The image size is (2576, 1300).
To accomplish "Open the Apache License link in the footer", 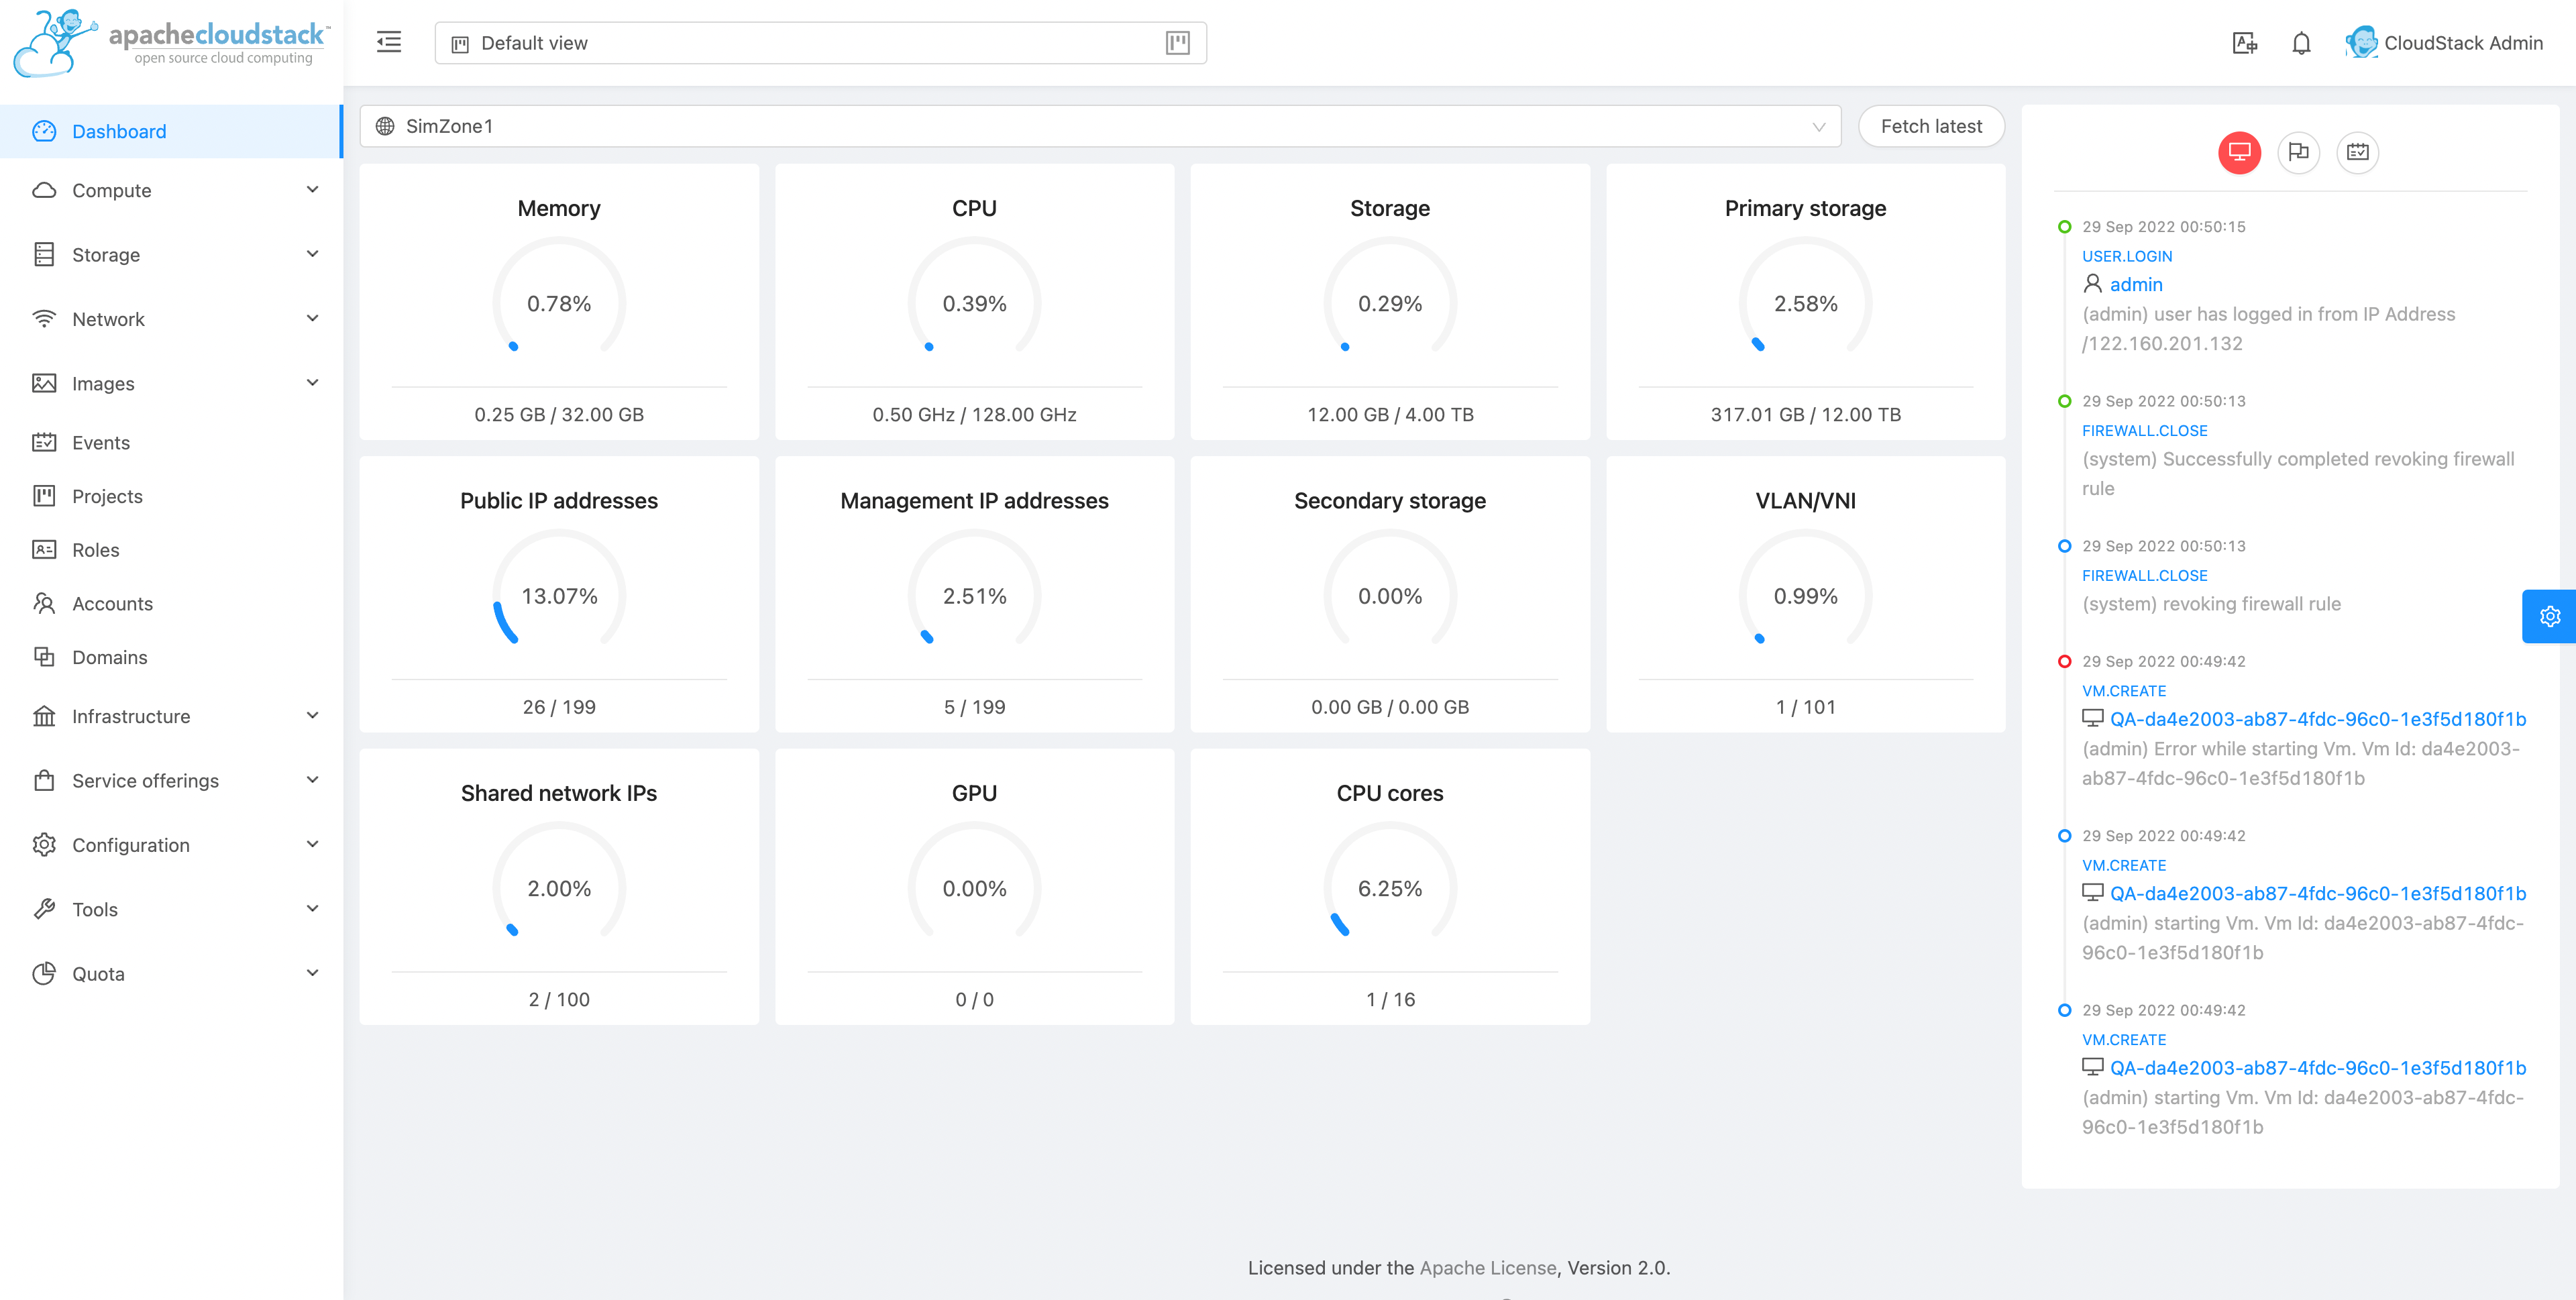I will click(x=1486, y=1267).
